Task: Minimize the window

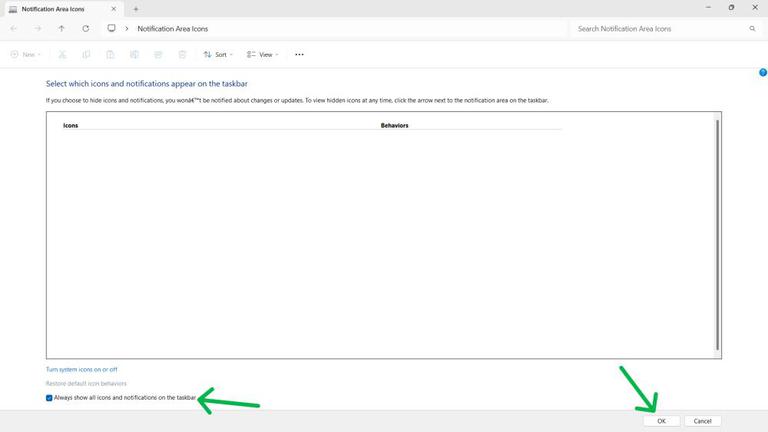Action: pos(708,7)
